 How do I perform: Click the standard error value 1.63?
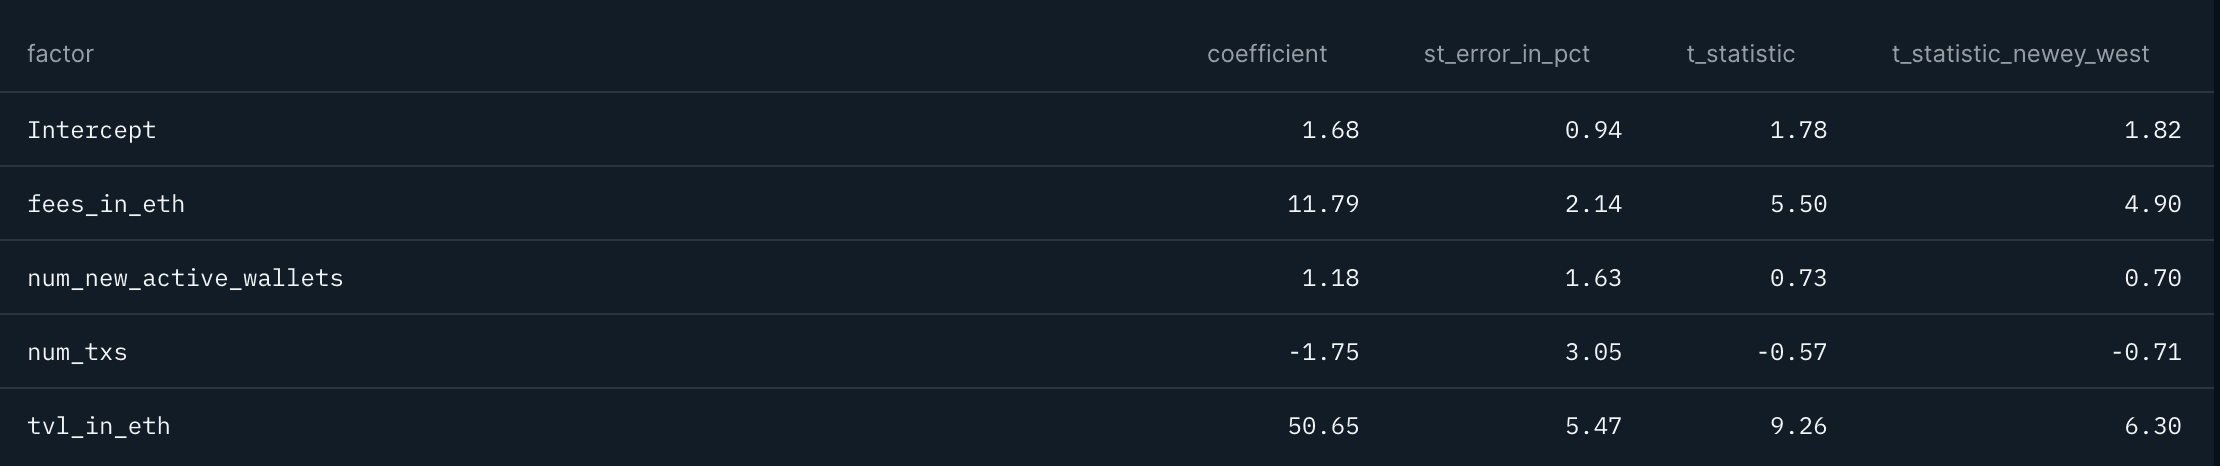point(1593,278)
